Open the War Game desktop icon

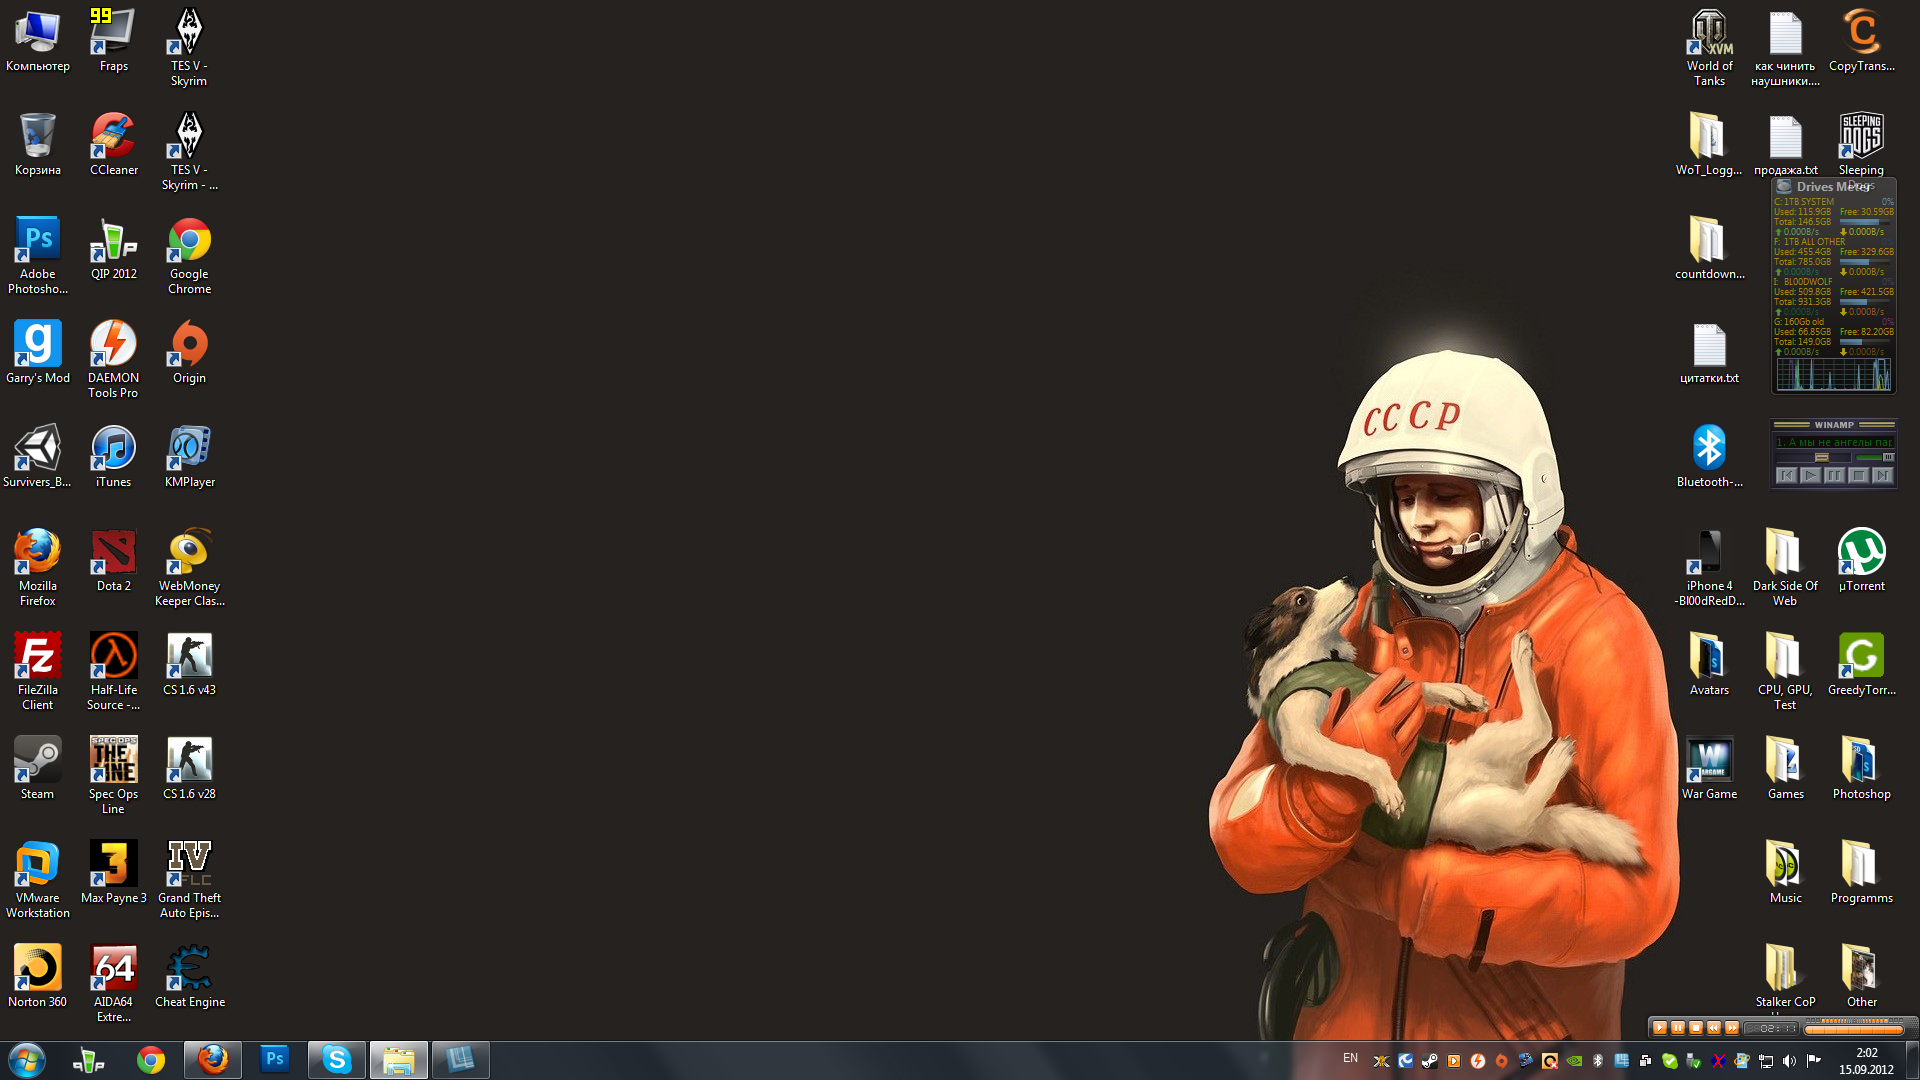(x=1709, y=769)
